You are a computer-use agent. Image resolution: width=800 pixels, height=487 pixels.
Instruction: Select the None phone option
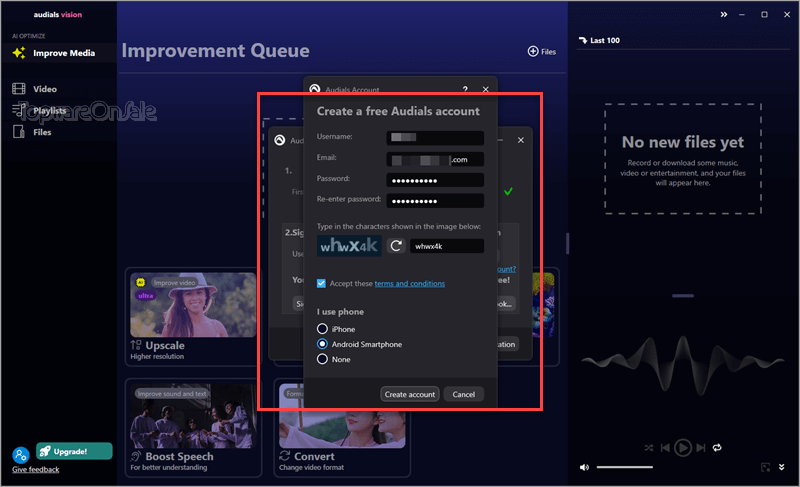322,360
